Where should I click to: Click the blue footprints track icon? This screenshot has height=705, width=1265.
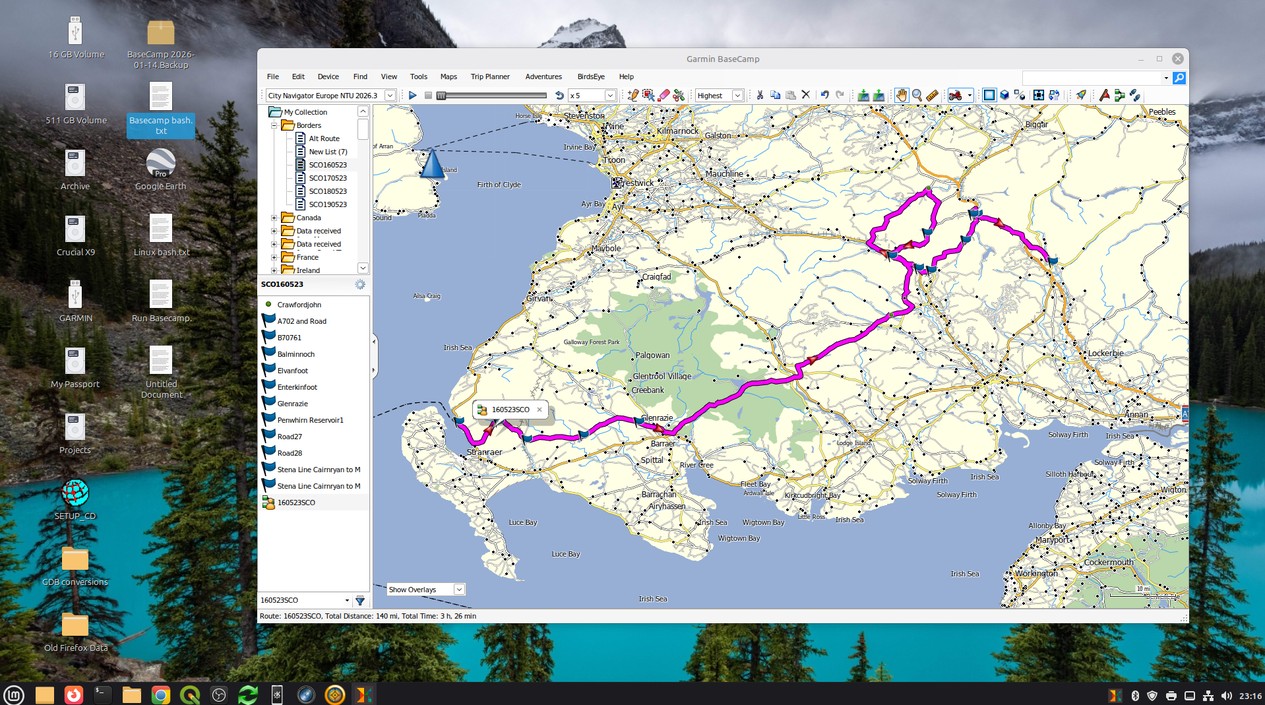pos(1135,95)
